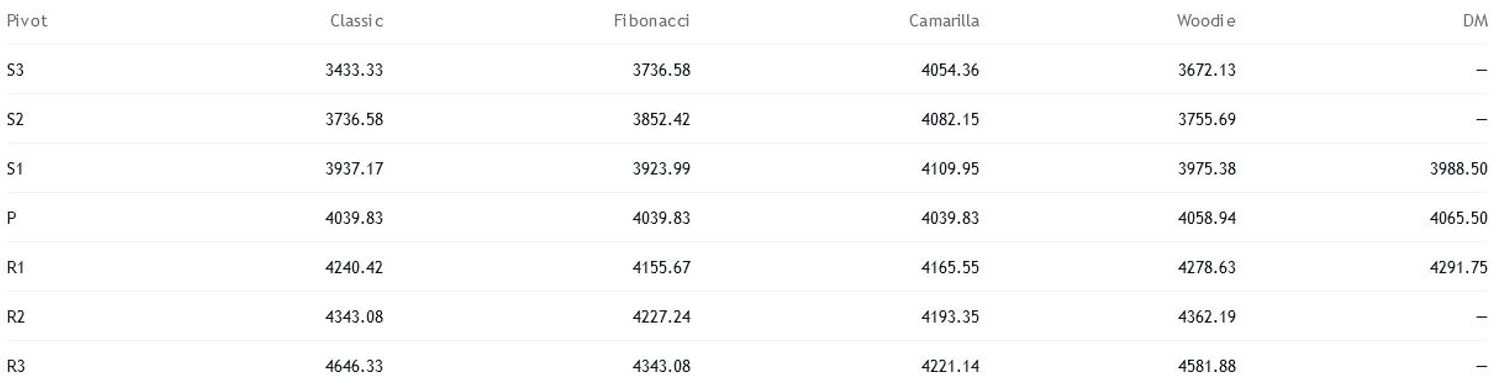Select the S3 row label
Screen dimensions: 1500x390
(14, 70)
